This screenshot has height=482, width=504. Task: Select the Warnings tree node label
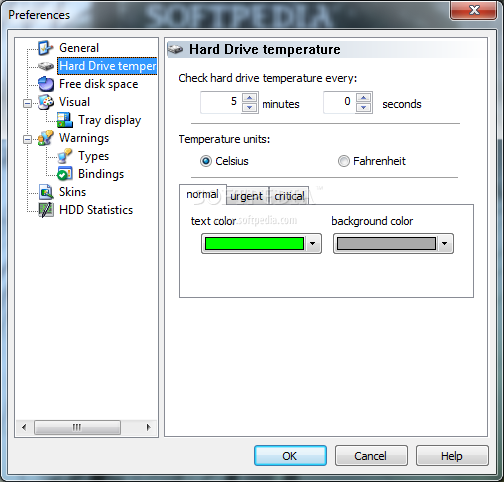point(84,138)
